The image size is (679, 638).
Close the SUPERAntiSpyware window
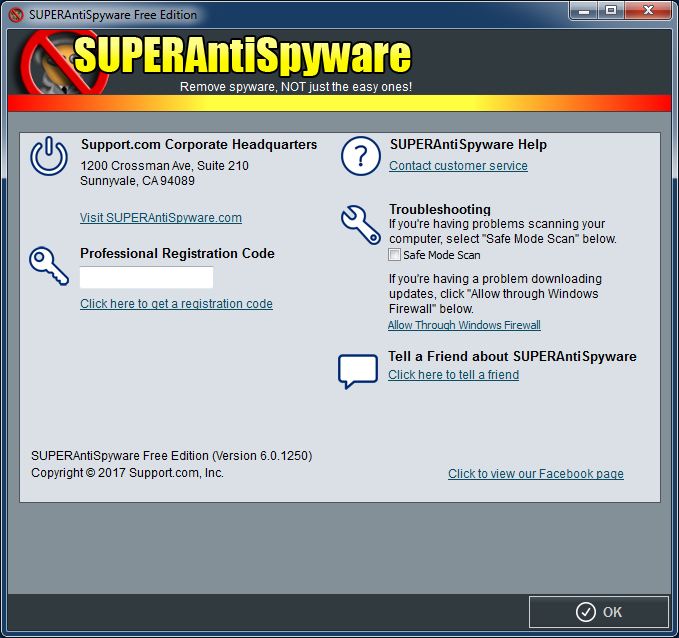click(x=648, y=10)
